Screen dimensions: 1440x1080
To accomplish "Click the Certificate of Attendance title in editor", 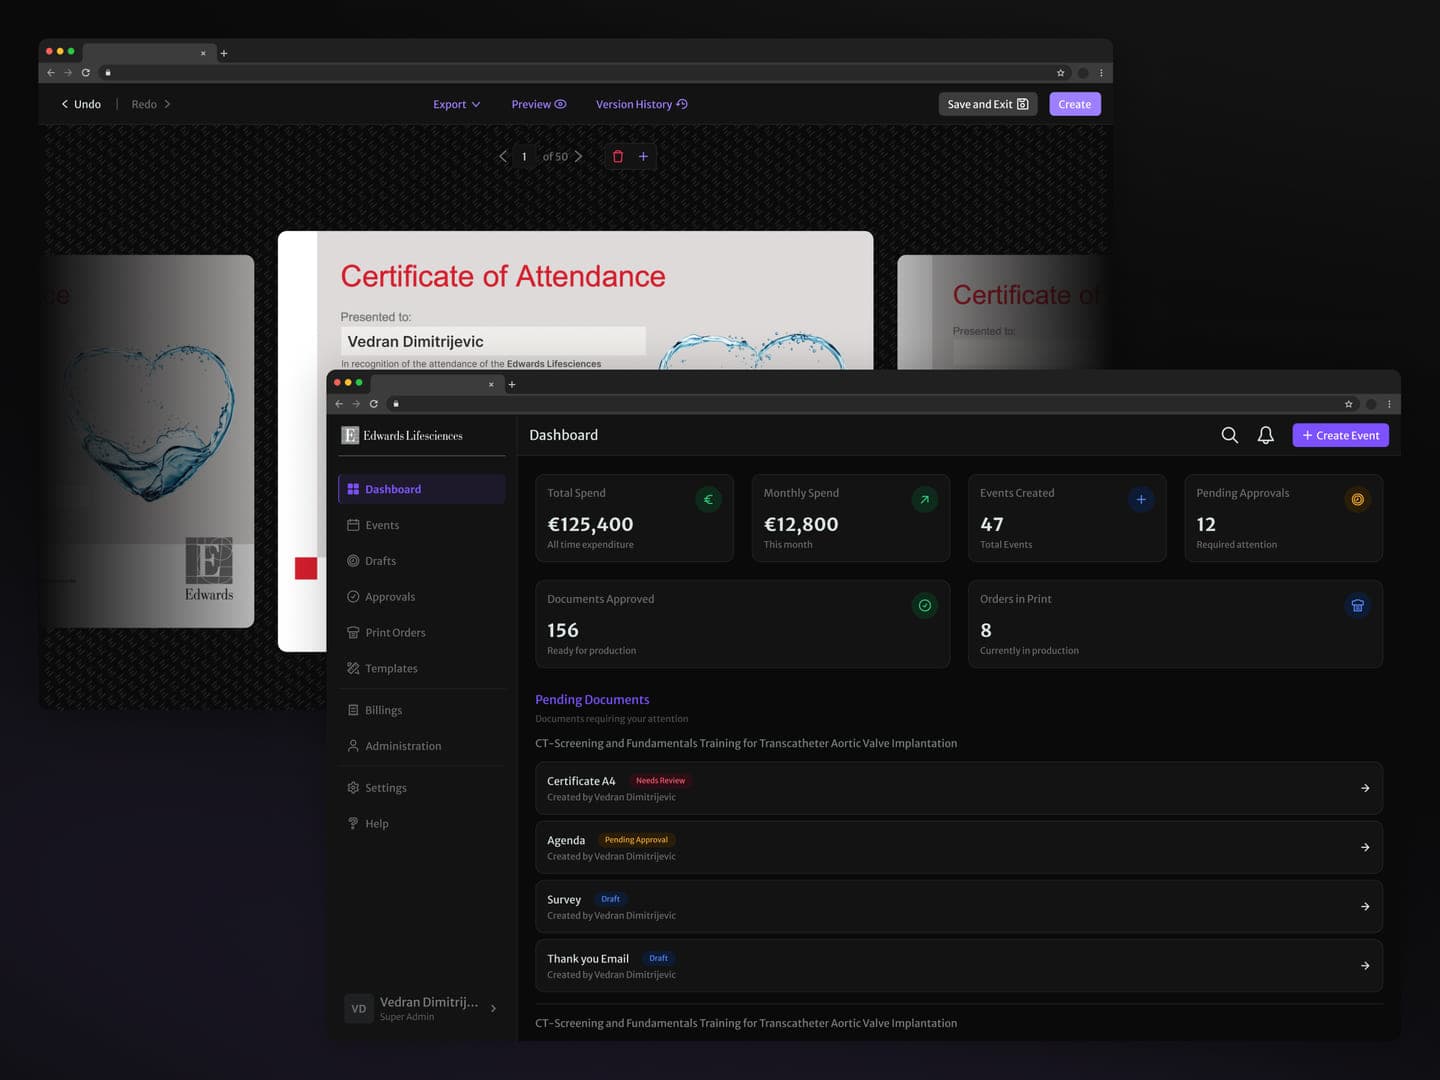I will click(503, 276).
